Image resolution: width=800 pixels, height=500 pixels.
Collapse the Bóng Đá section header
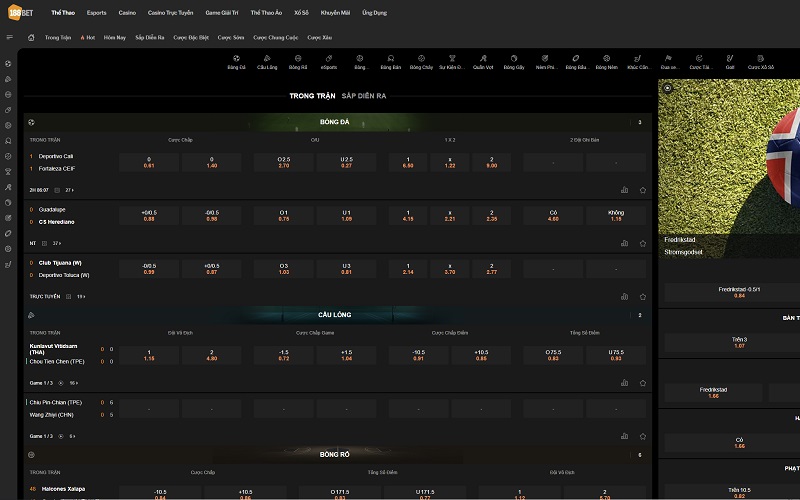point(334,122)
